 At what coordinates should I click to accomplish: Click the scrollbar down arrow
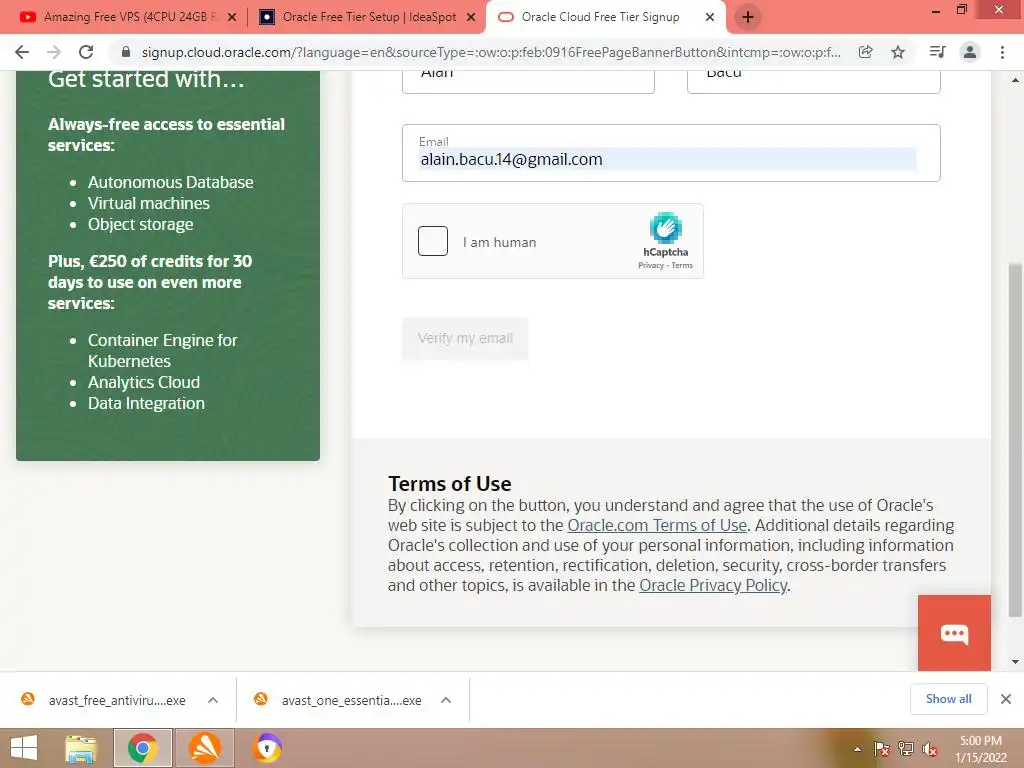click(1015, 662)
